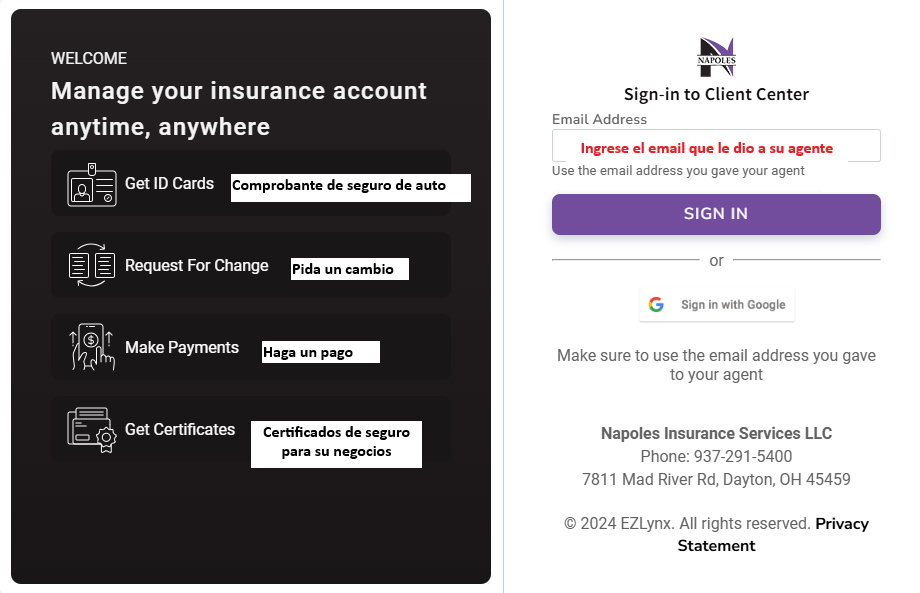Open the Get ID Cards option
Screen dimensions: 920x593
(x=169, y=184)
